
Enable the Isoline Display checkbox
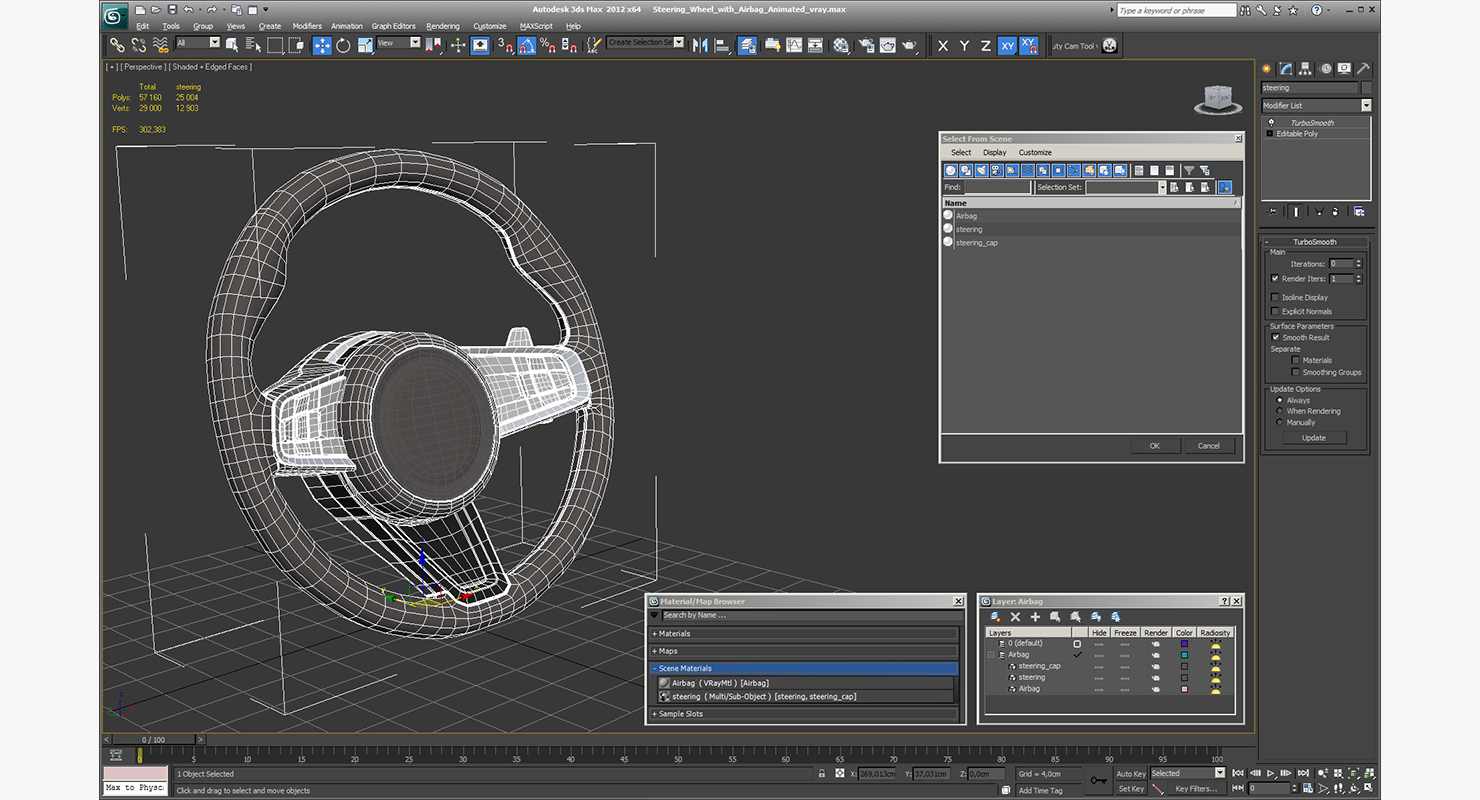(x=1275, y=297)
